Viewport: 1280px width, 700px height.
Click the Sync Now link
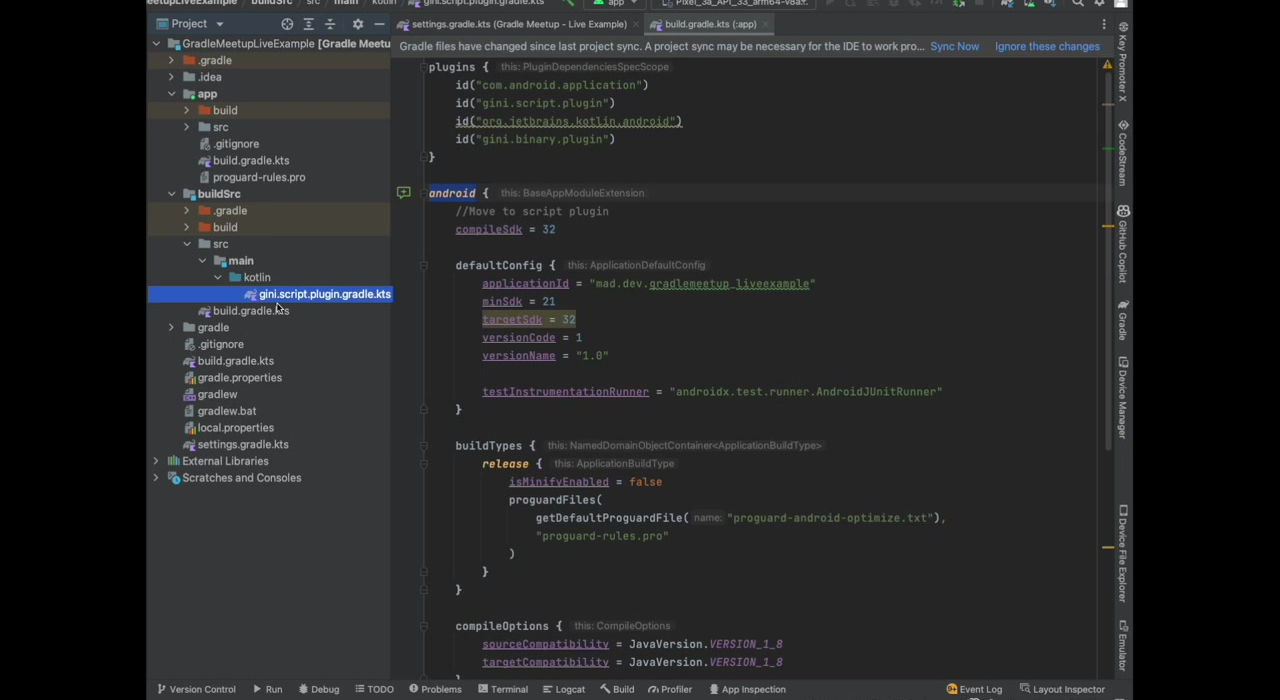point(954,46)
